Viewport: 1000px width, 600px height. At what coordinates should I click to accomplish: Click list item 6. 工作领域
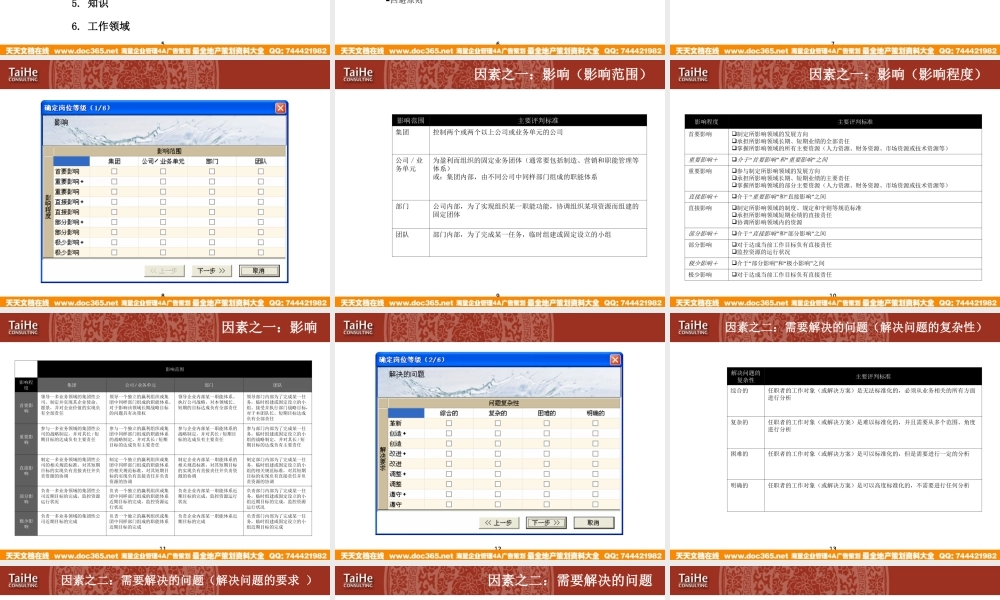point(101,26)
